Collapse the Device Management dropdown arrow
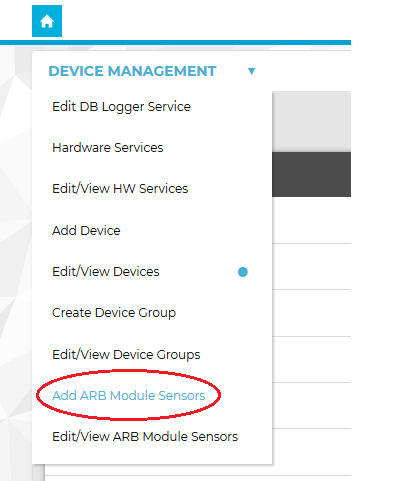This screenshot has width=402, height=481. [252, 71]
